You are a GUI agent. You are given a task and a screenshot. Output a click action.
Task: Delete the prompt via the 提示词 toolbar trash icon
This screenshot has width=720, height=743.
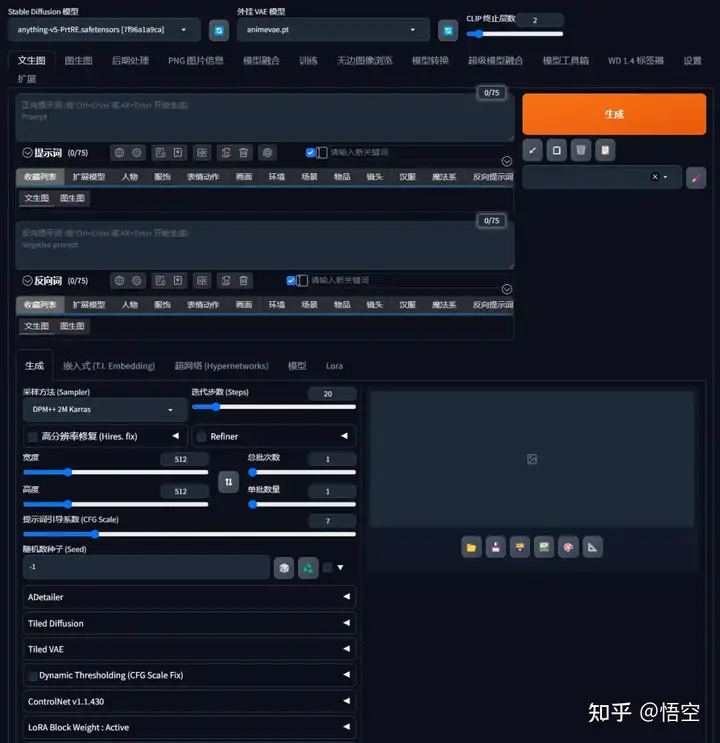[x=243, y=153]
